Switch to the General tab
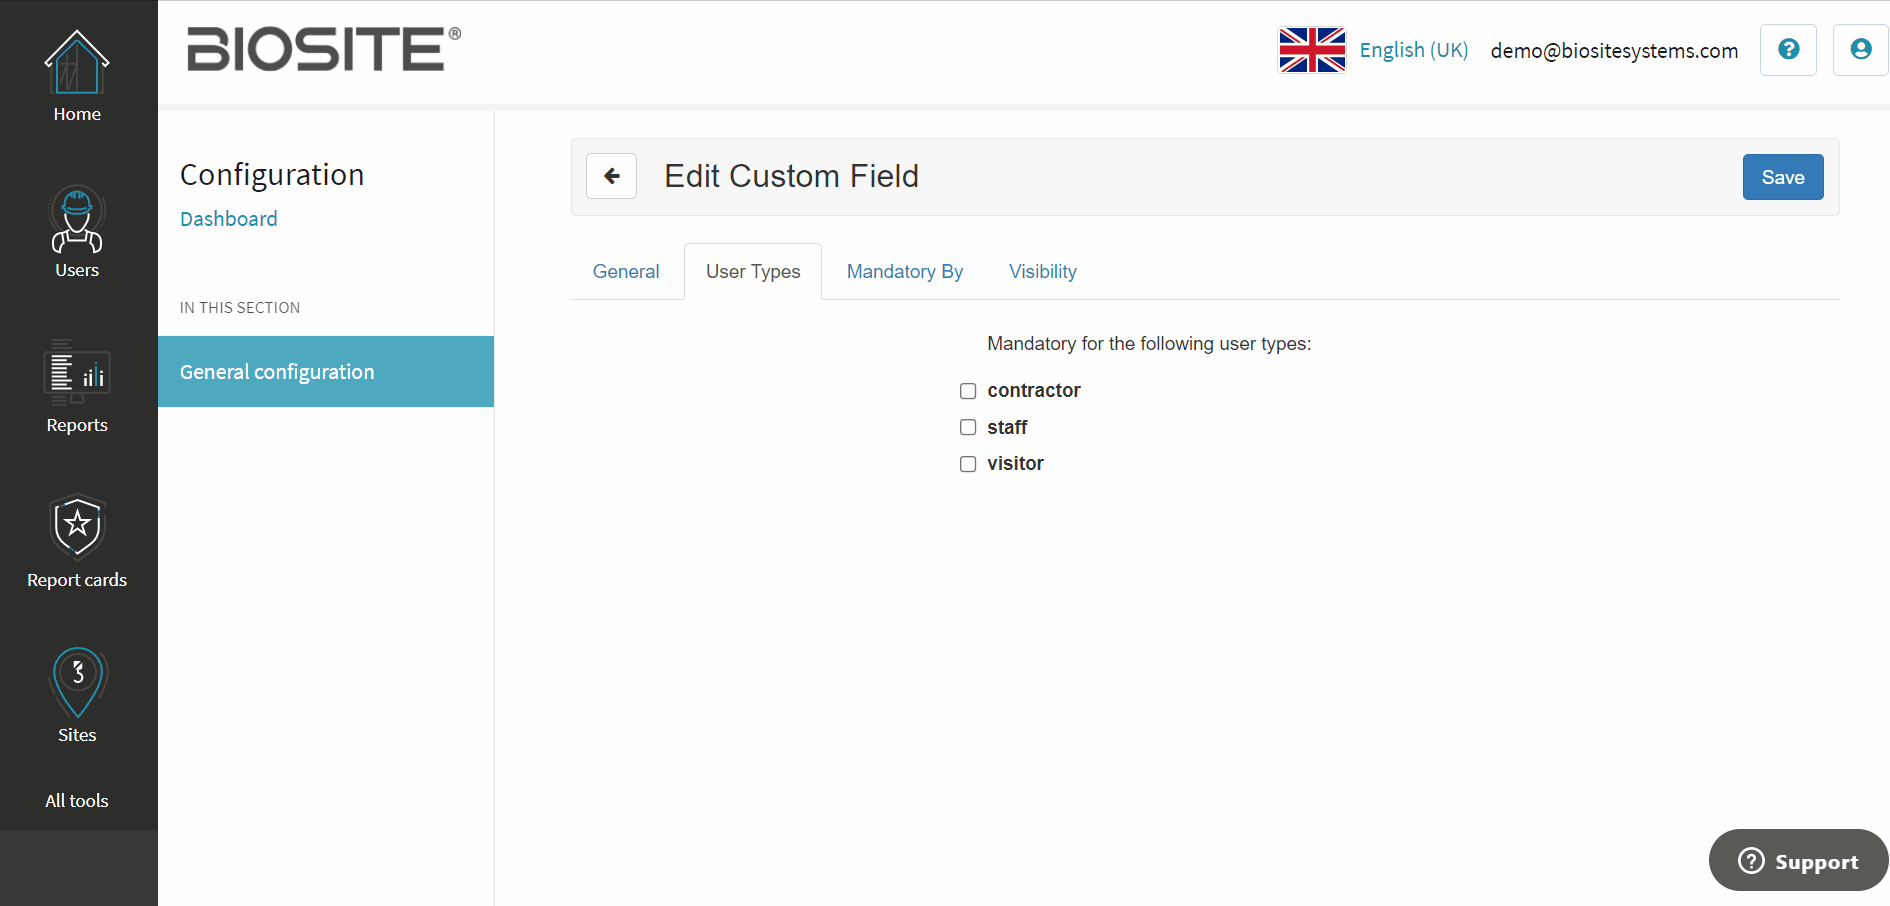Viewport: 1890px width, 906px height. tap(626, 272)
